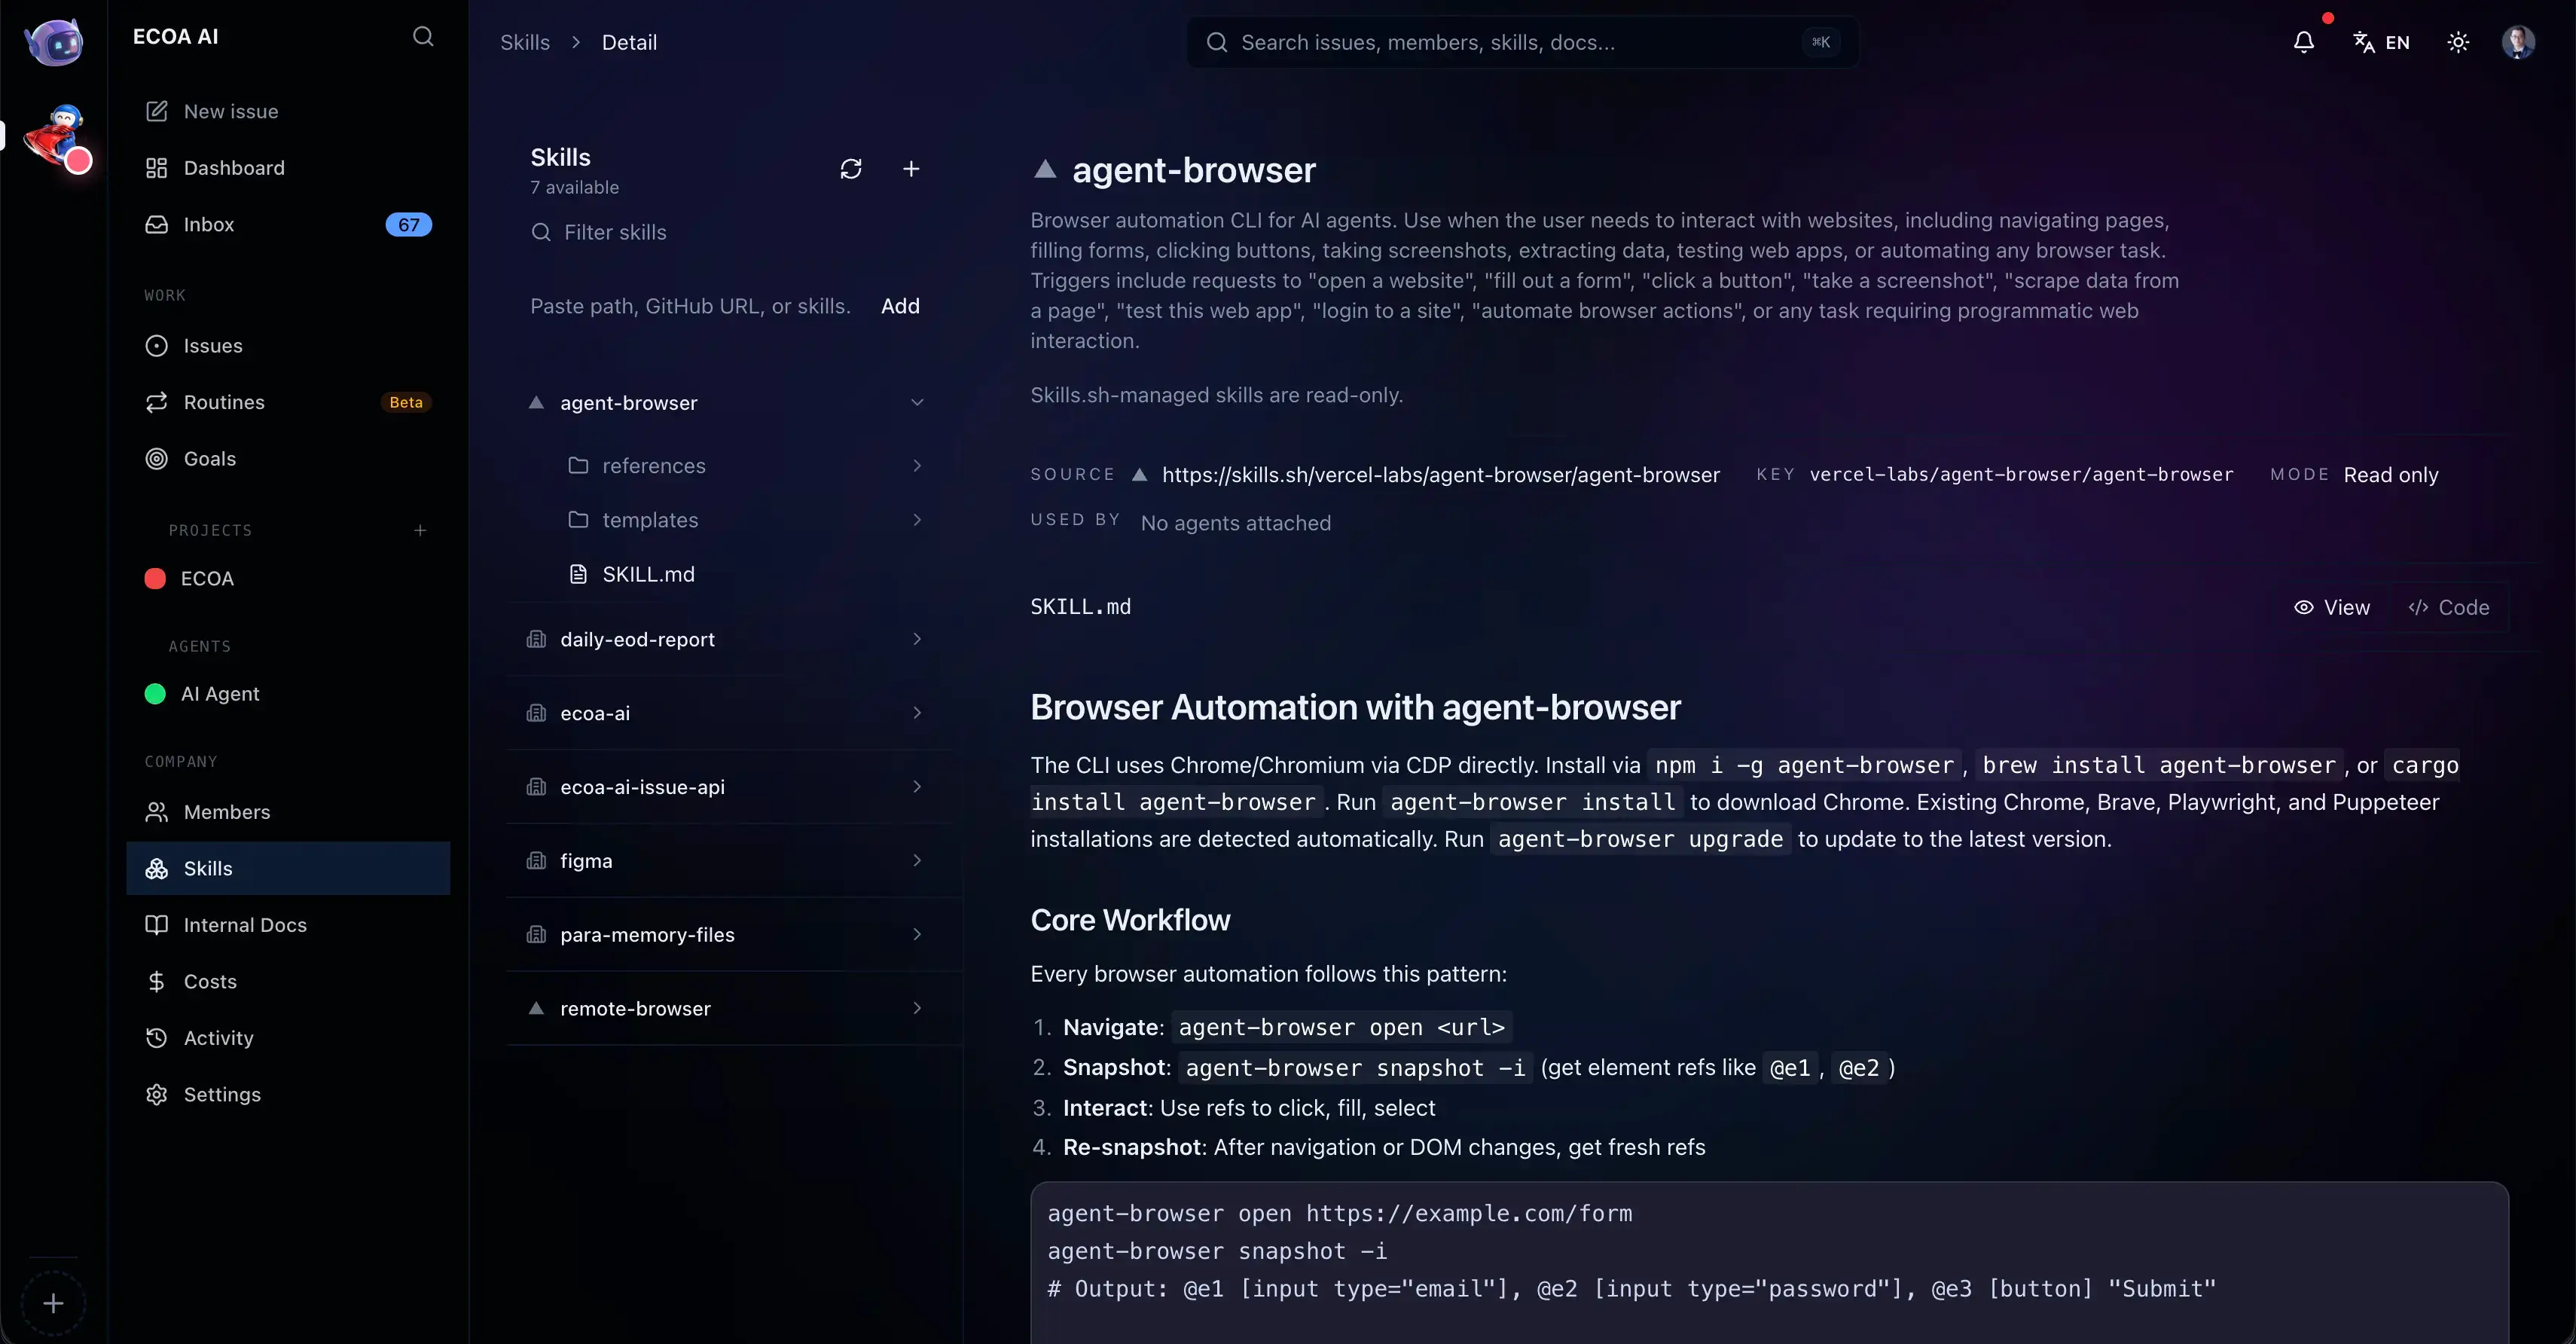
Task: Click the Inbox 67 count badge
Action: pyautogui.click(x=408, y=224)
